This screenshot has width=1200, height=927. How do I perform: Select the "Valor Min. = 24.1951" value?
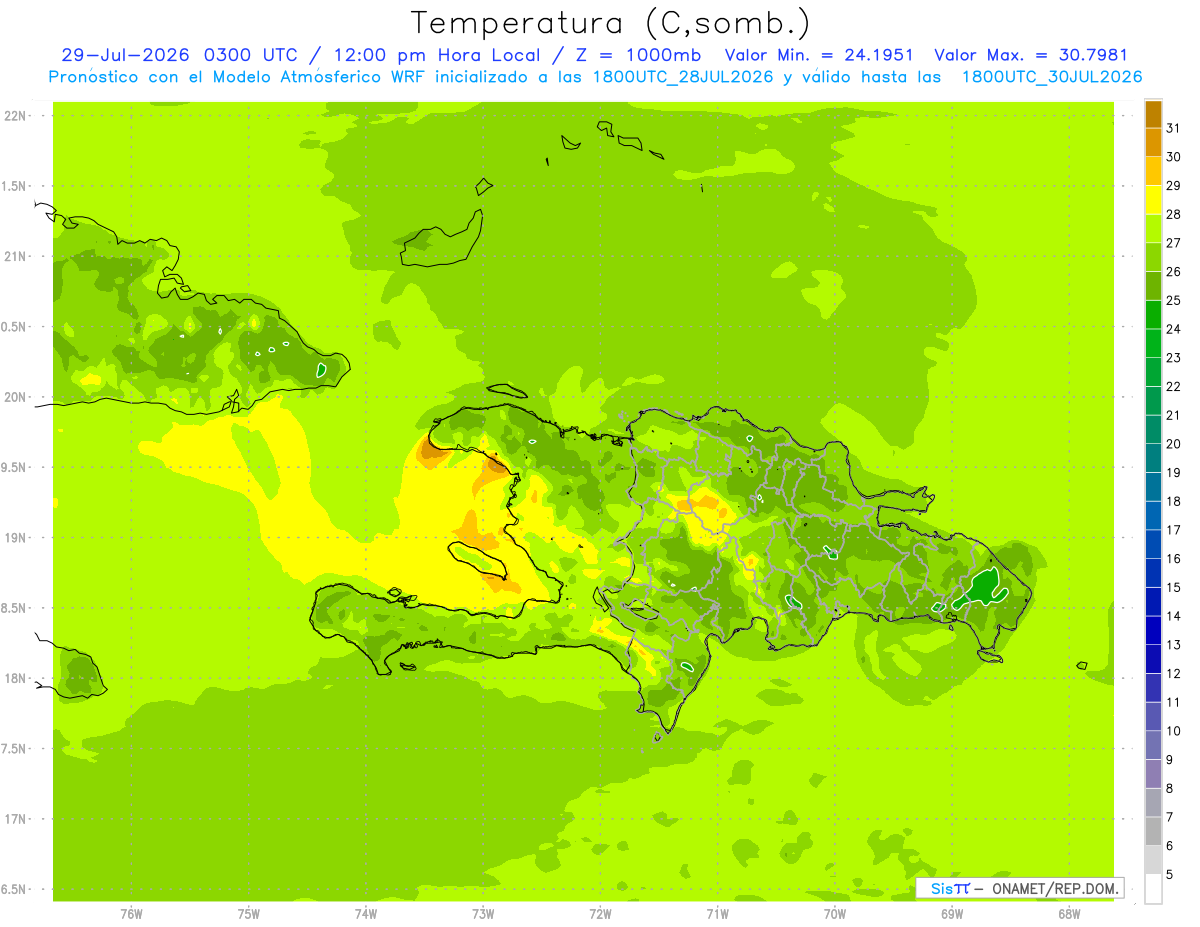coord(819,56)
